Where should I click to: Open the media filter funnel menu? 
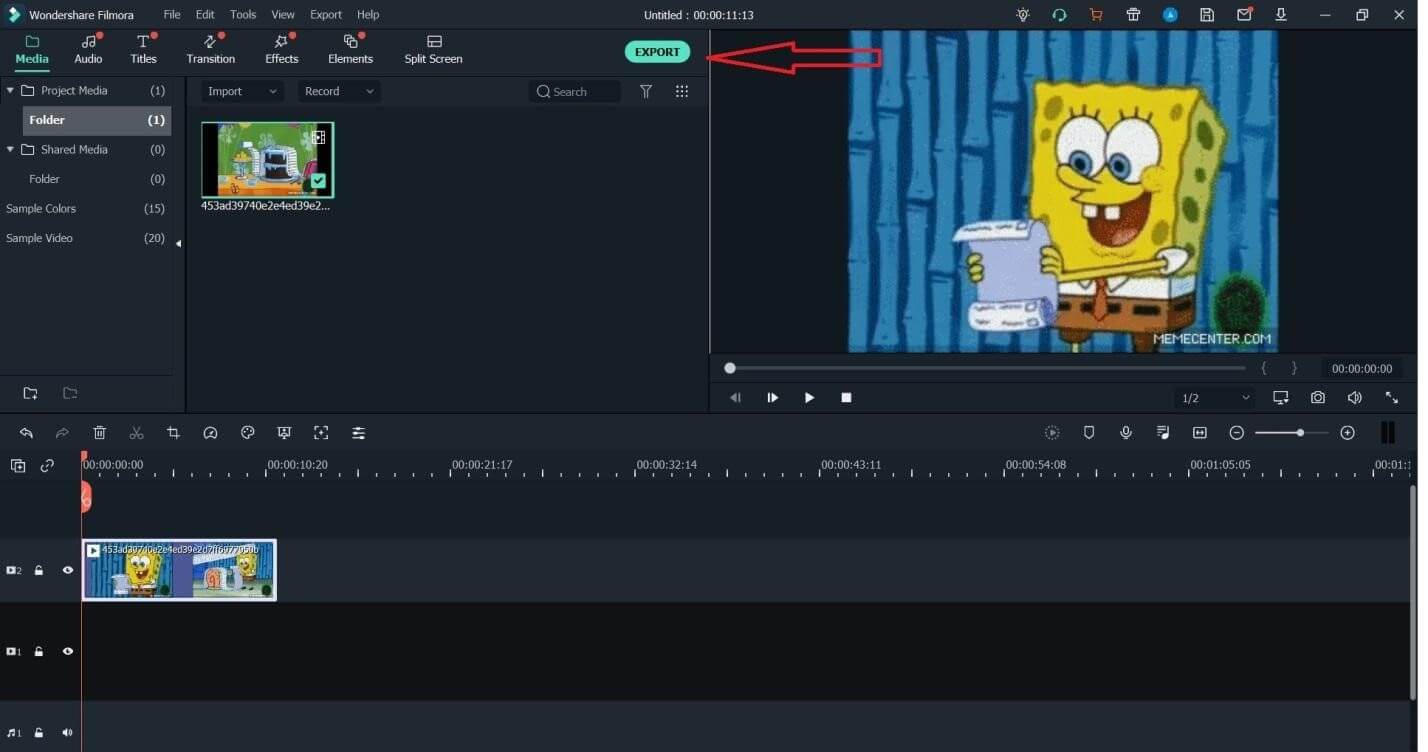tap(646, 91)
